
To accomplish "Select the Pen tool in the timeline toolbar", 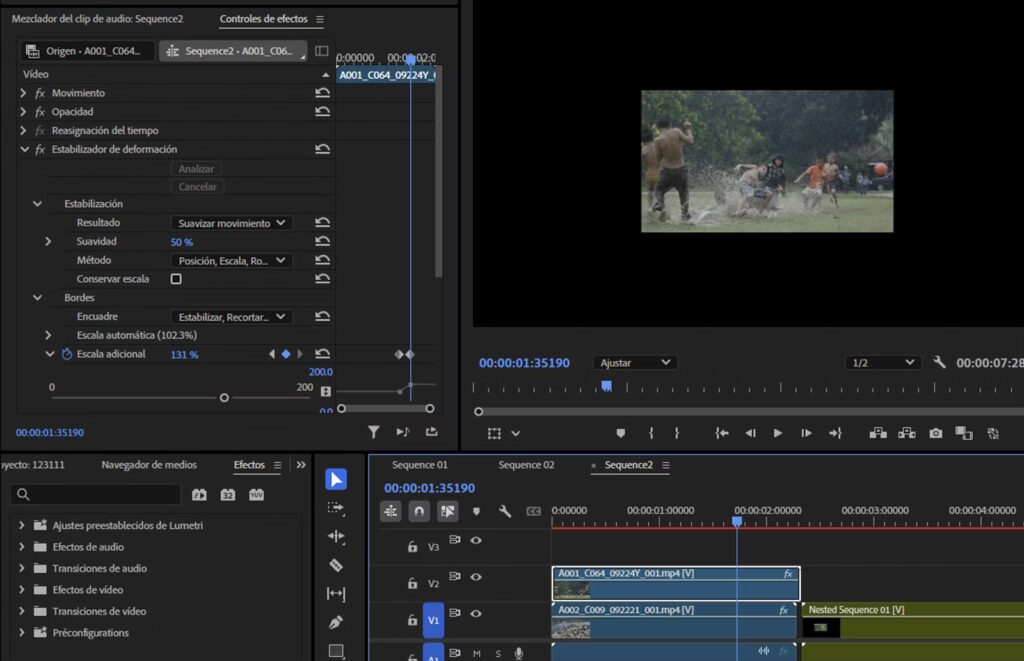I will 336,621.
